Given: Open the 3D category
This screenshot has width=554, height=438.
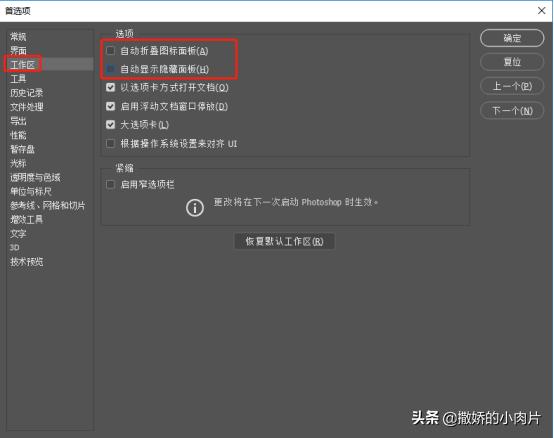Looking at the screenshot, I should coord(14,248).
